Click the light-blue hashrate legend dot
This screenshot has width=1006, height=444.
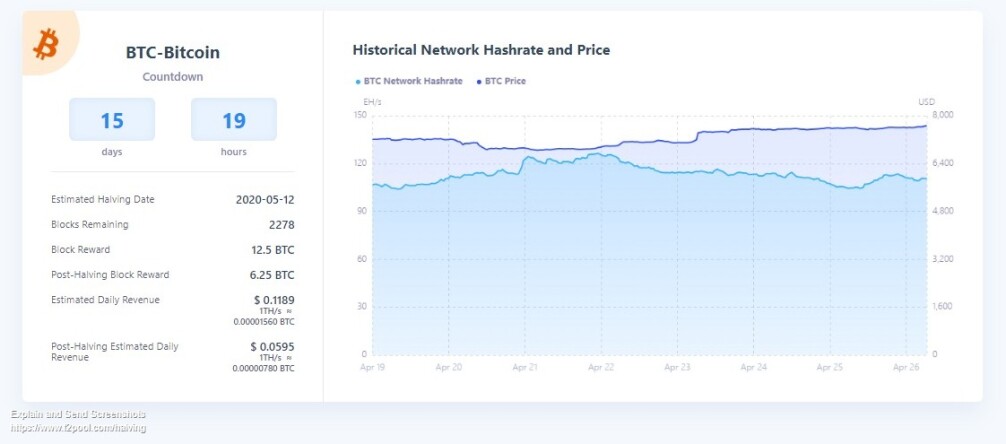click(x=358, y=82)
